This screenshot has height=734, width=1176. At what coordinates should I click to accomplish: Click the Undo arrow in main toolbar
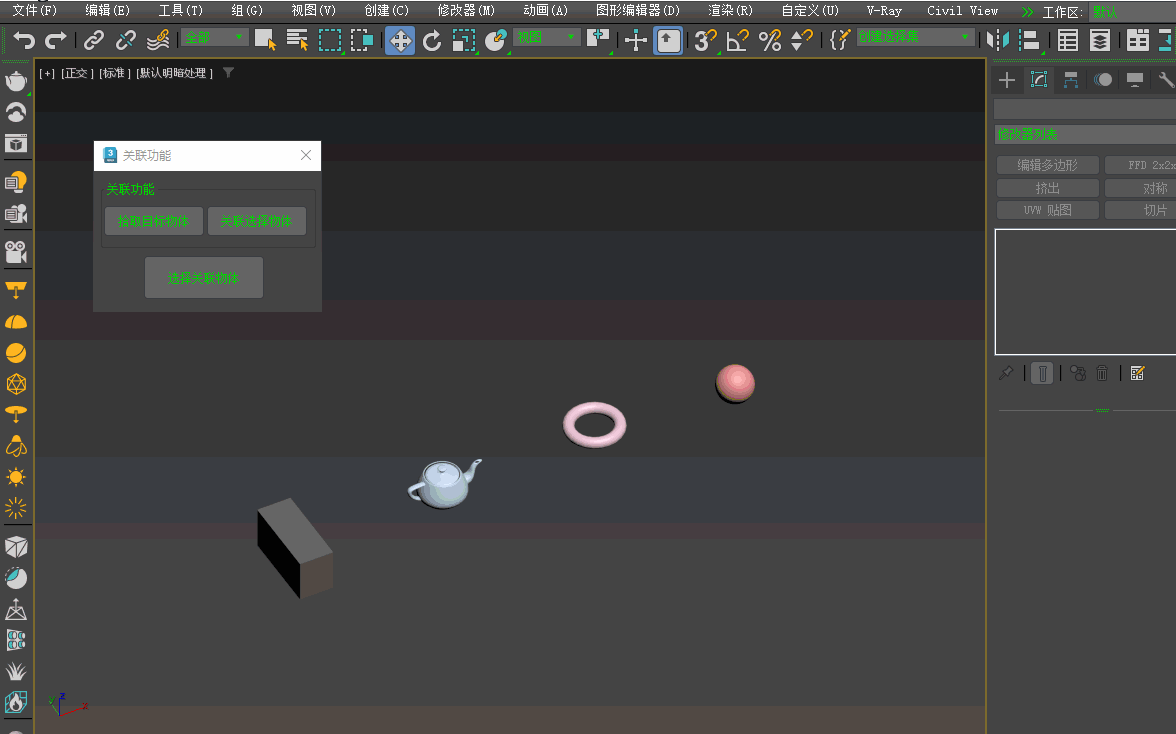(x=24, y=40)
